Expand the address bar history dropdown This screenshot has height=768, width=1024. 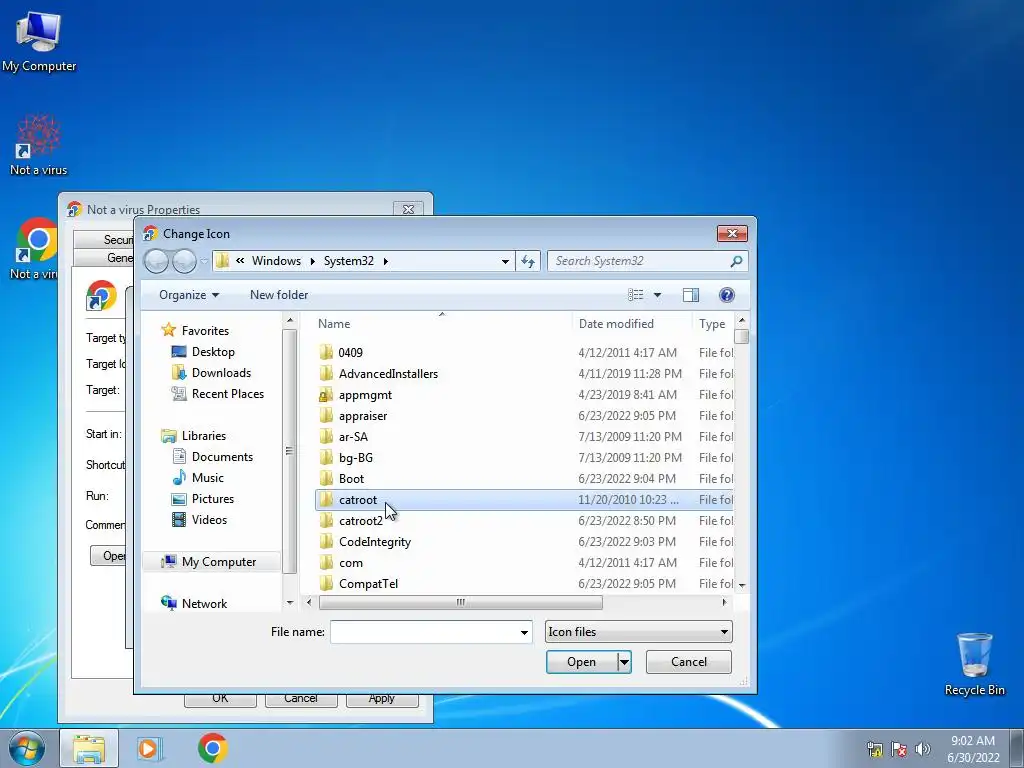(x=505, y=261)
